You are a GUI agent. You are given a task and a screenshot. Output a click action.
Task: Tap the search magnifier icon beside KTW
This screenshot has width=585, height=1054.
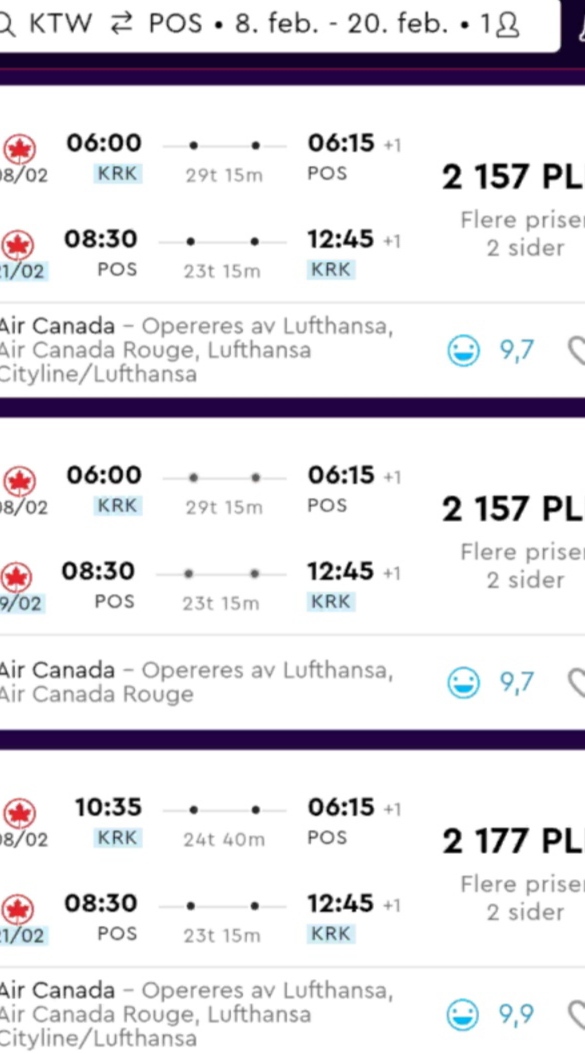pyautogui.click(x=5, y=25)
